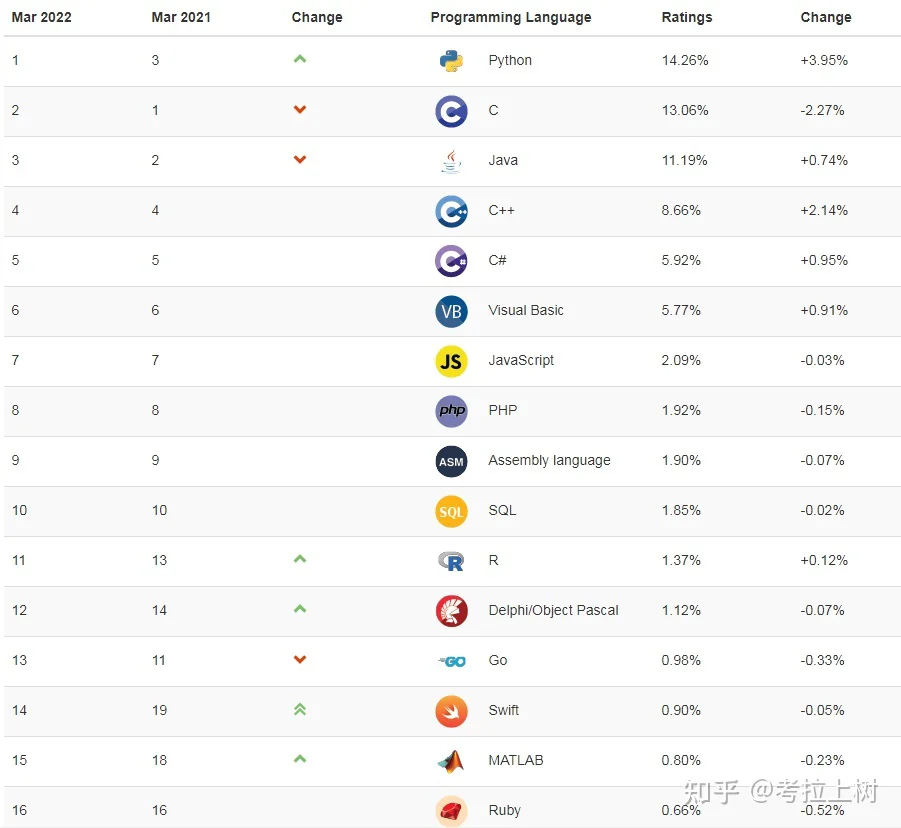Click the MATLAB logo icon
Image resolution: width=901 pixels, height=828 pixels.
tap(451, 761)
